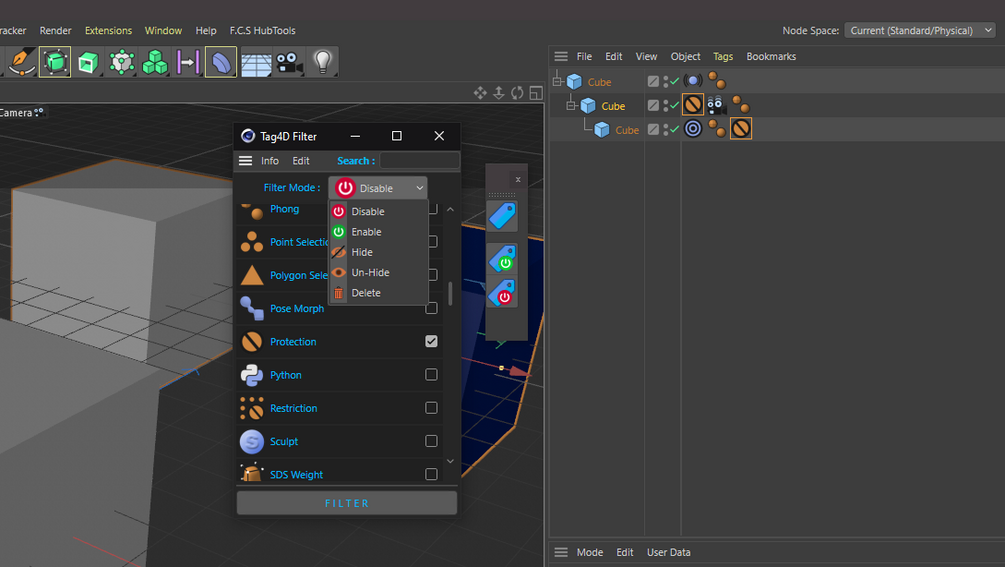This screenshot has height=567, width=1005.
Task: Open Tag4D Filter hamburger menu
Action: click(245, 161)
